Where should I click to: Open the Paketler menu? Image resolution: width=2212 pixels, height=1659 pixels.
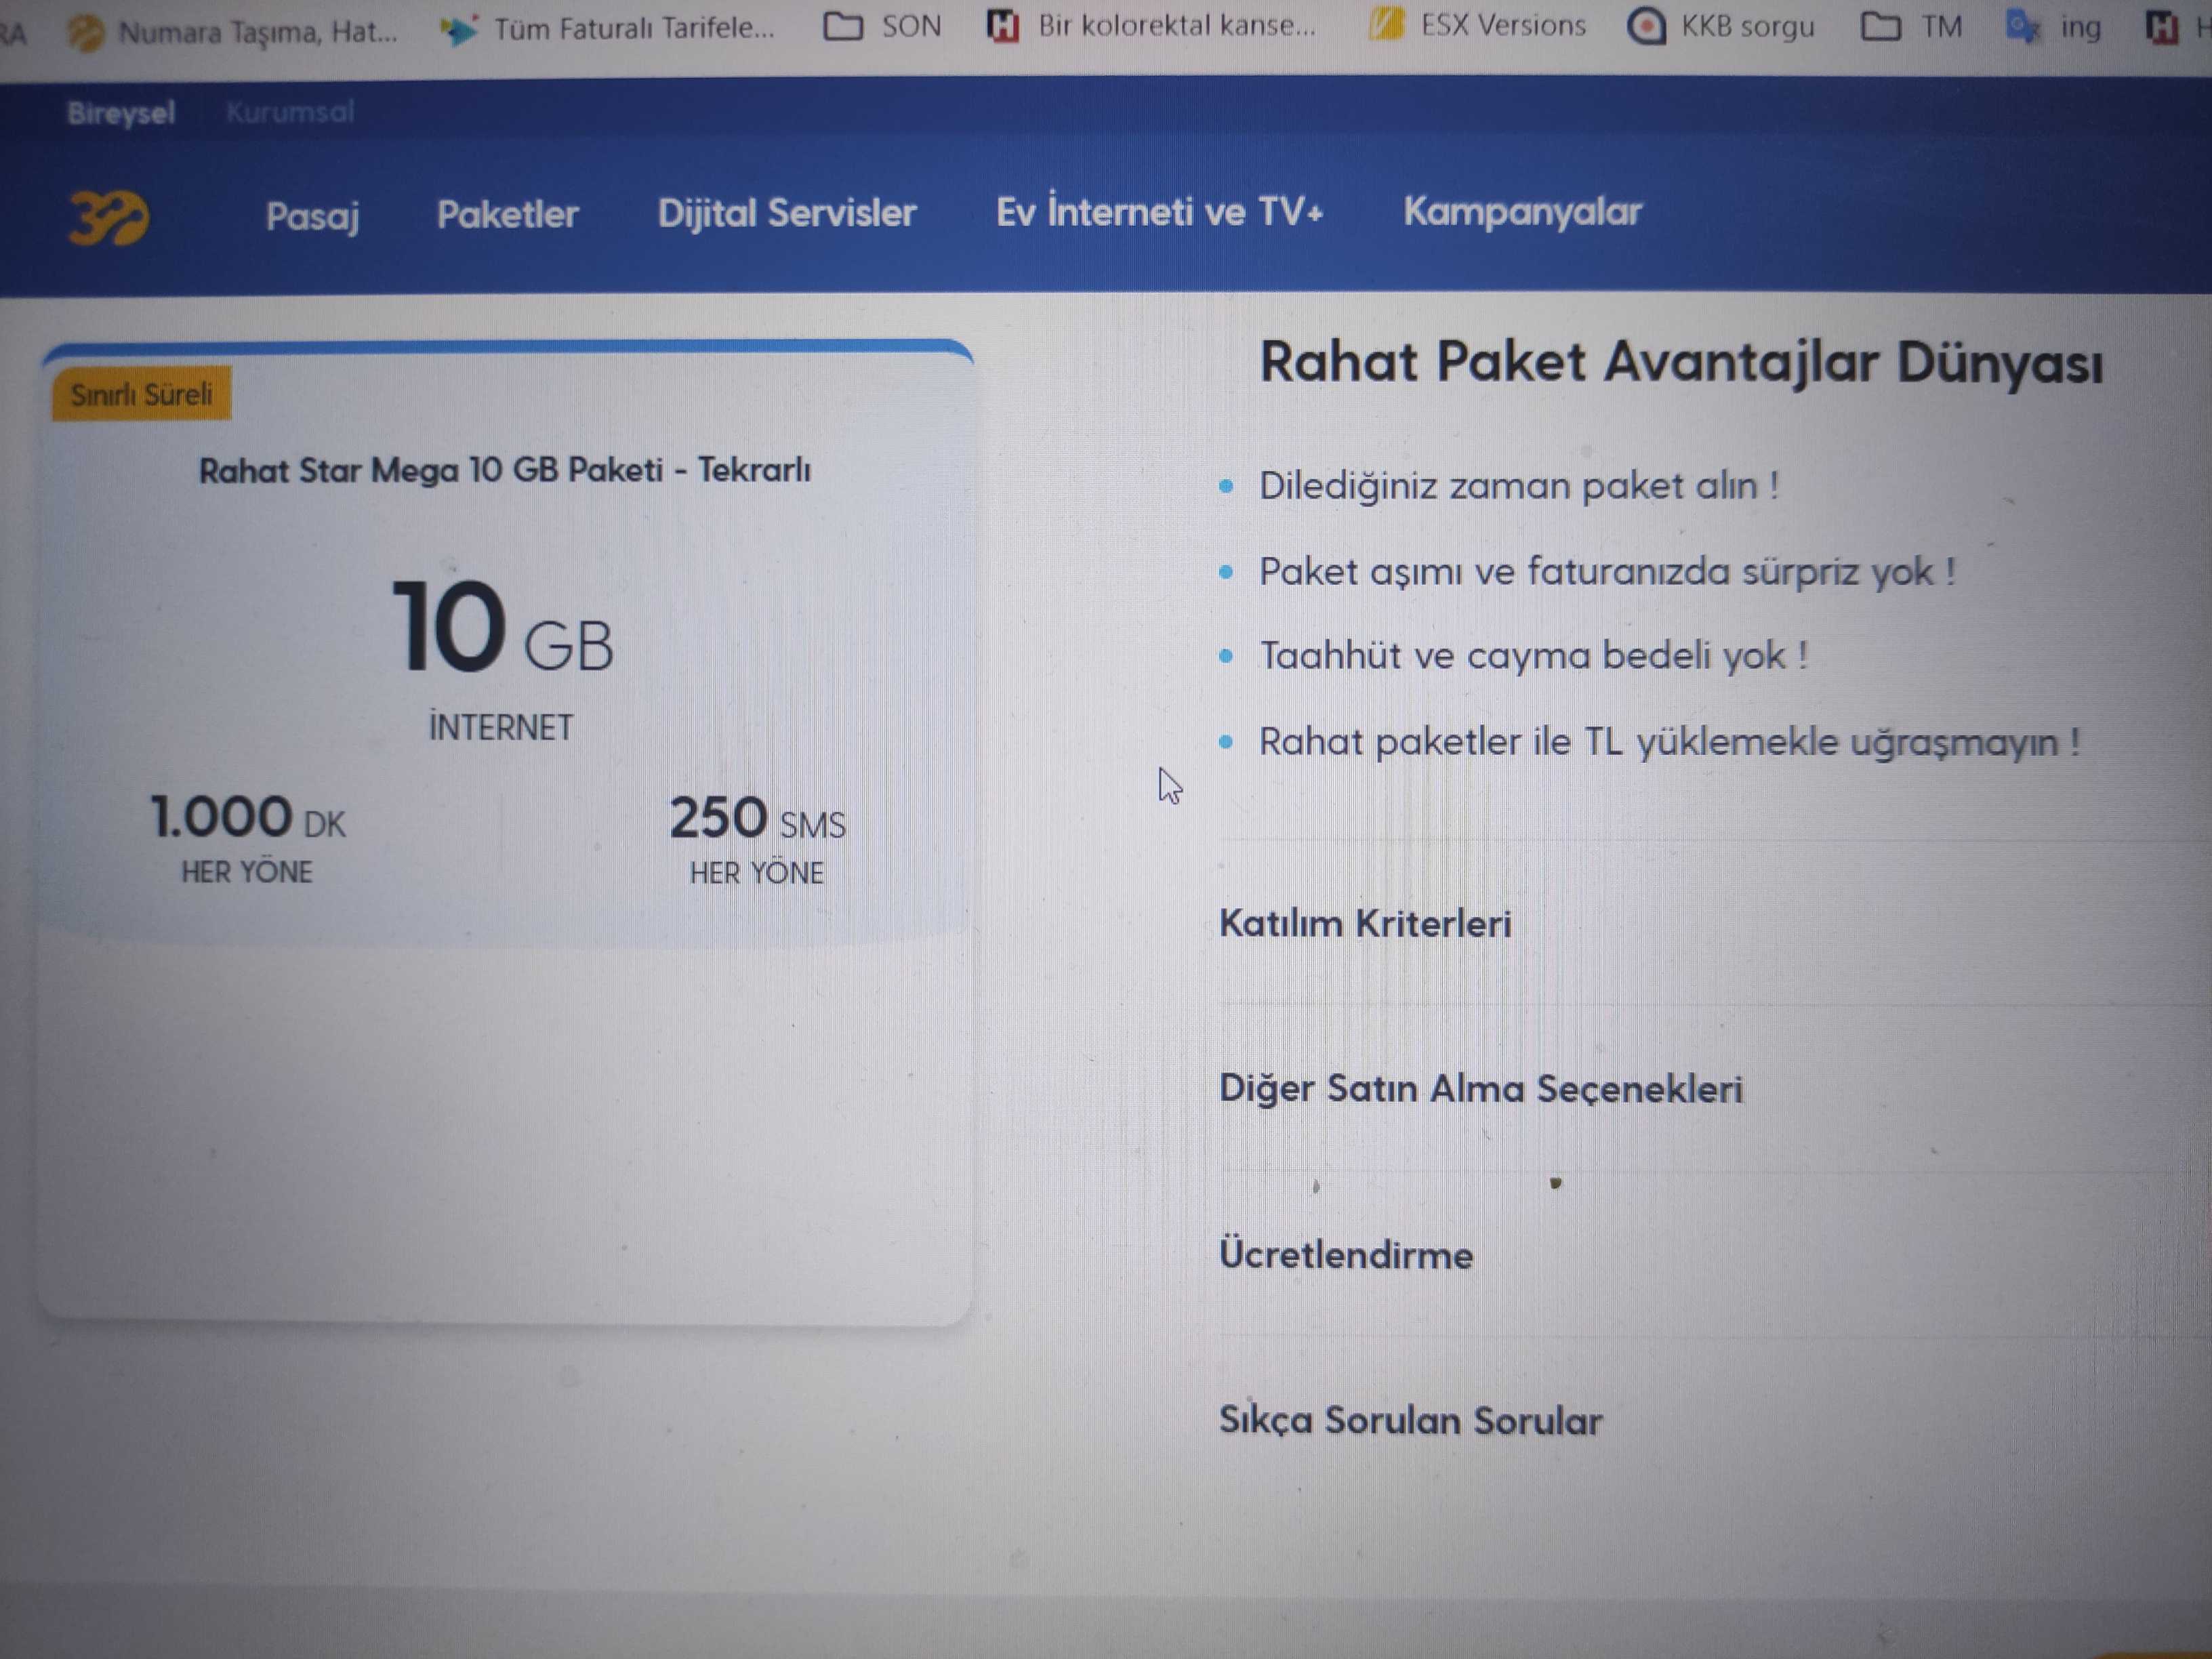(507, 214)
